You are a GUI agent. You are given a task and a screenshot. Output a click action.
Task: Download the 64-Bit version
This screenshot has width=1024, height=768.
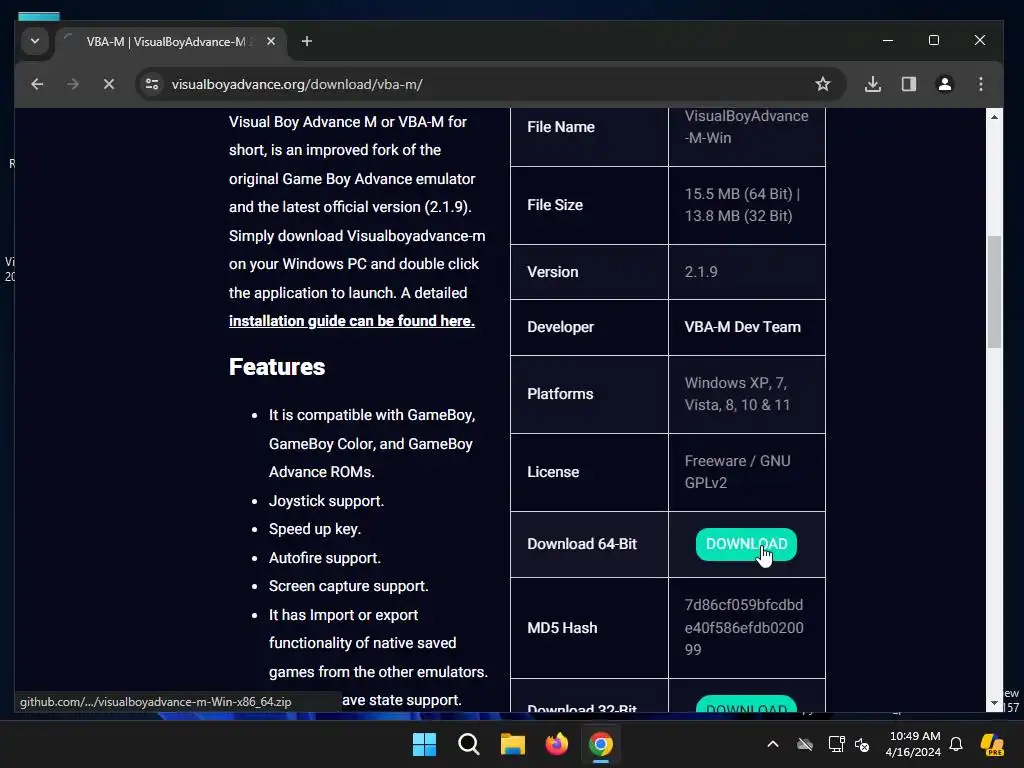click(x=746, y=544)
